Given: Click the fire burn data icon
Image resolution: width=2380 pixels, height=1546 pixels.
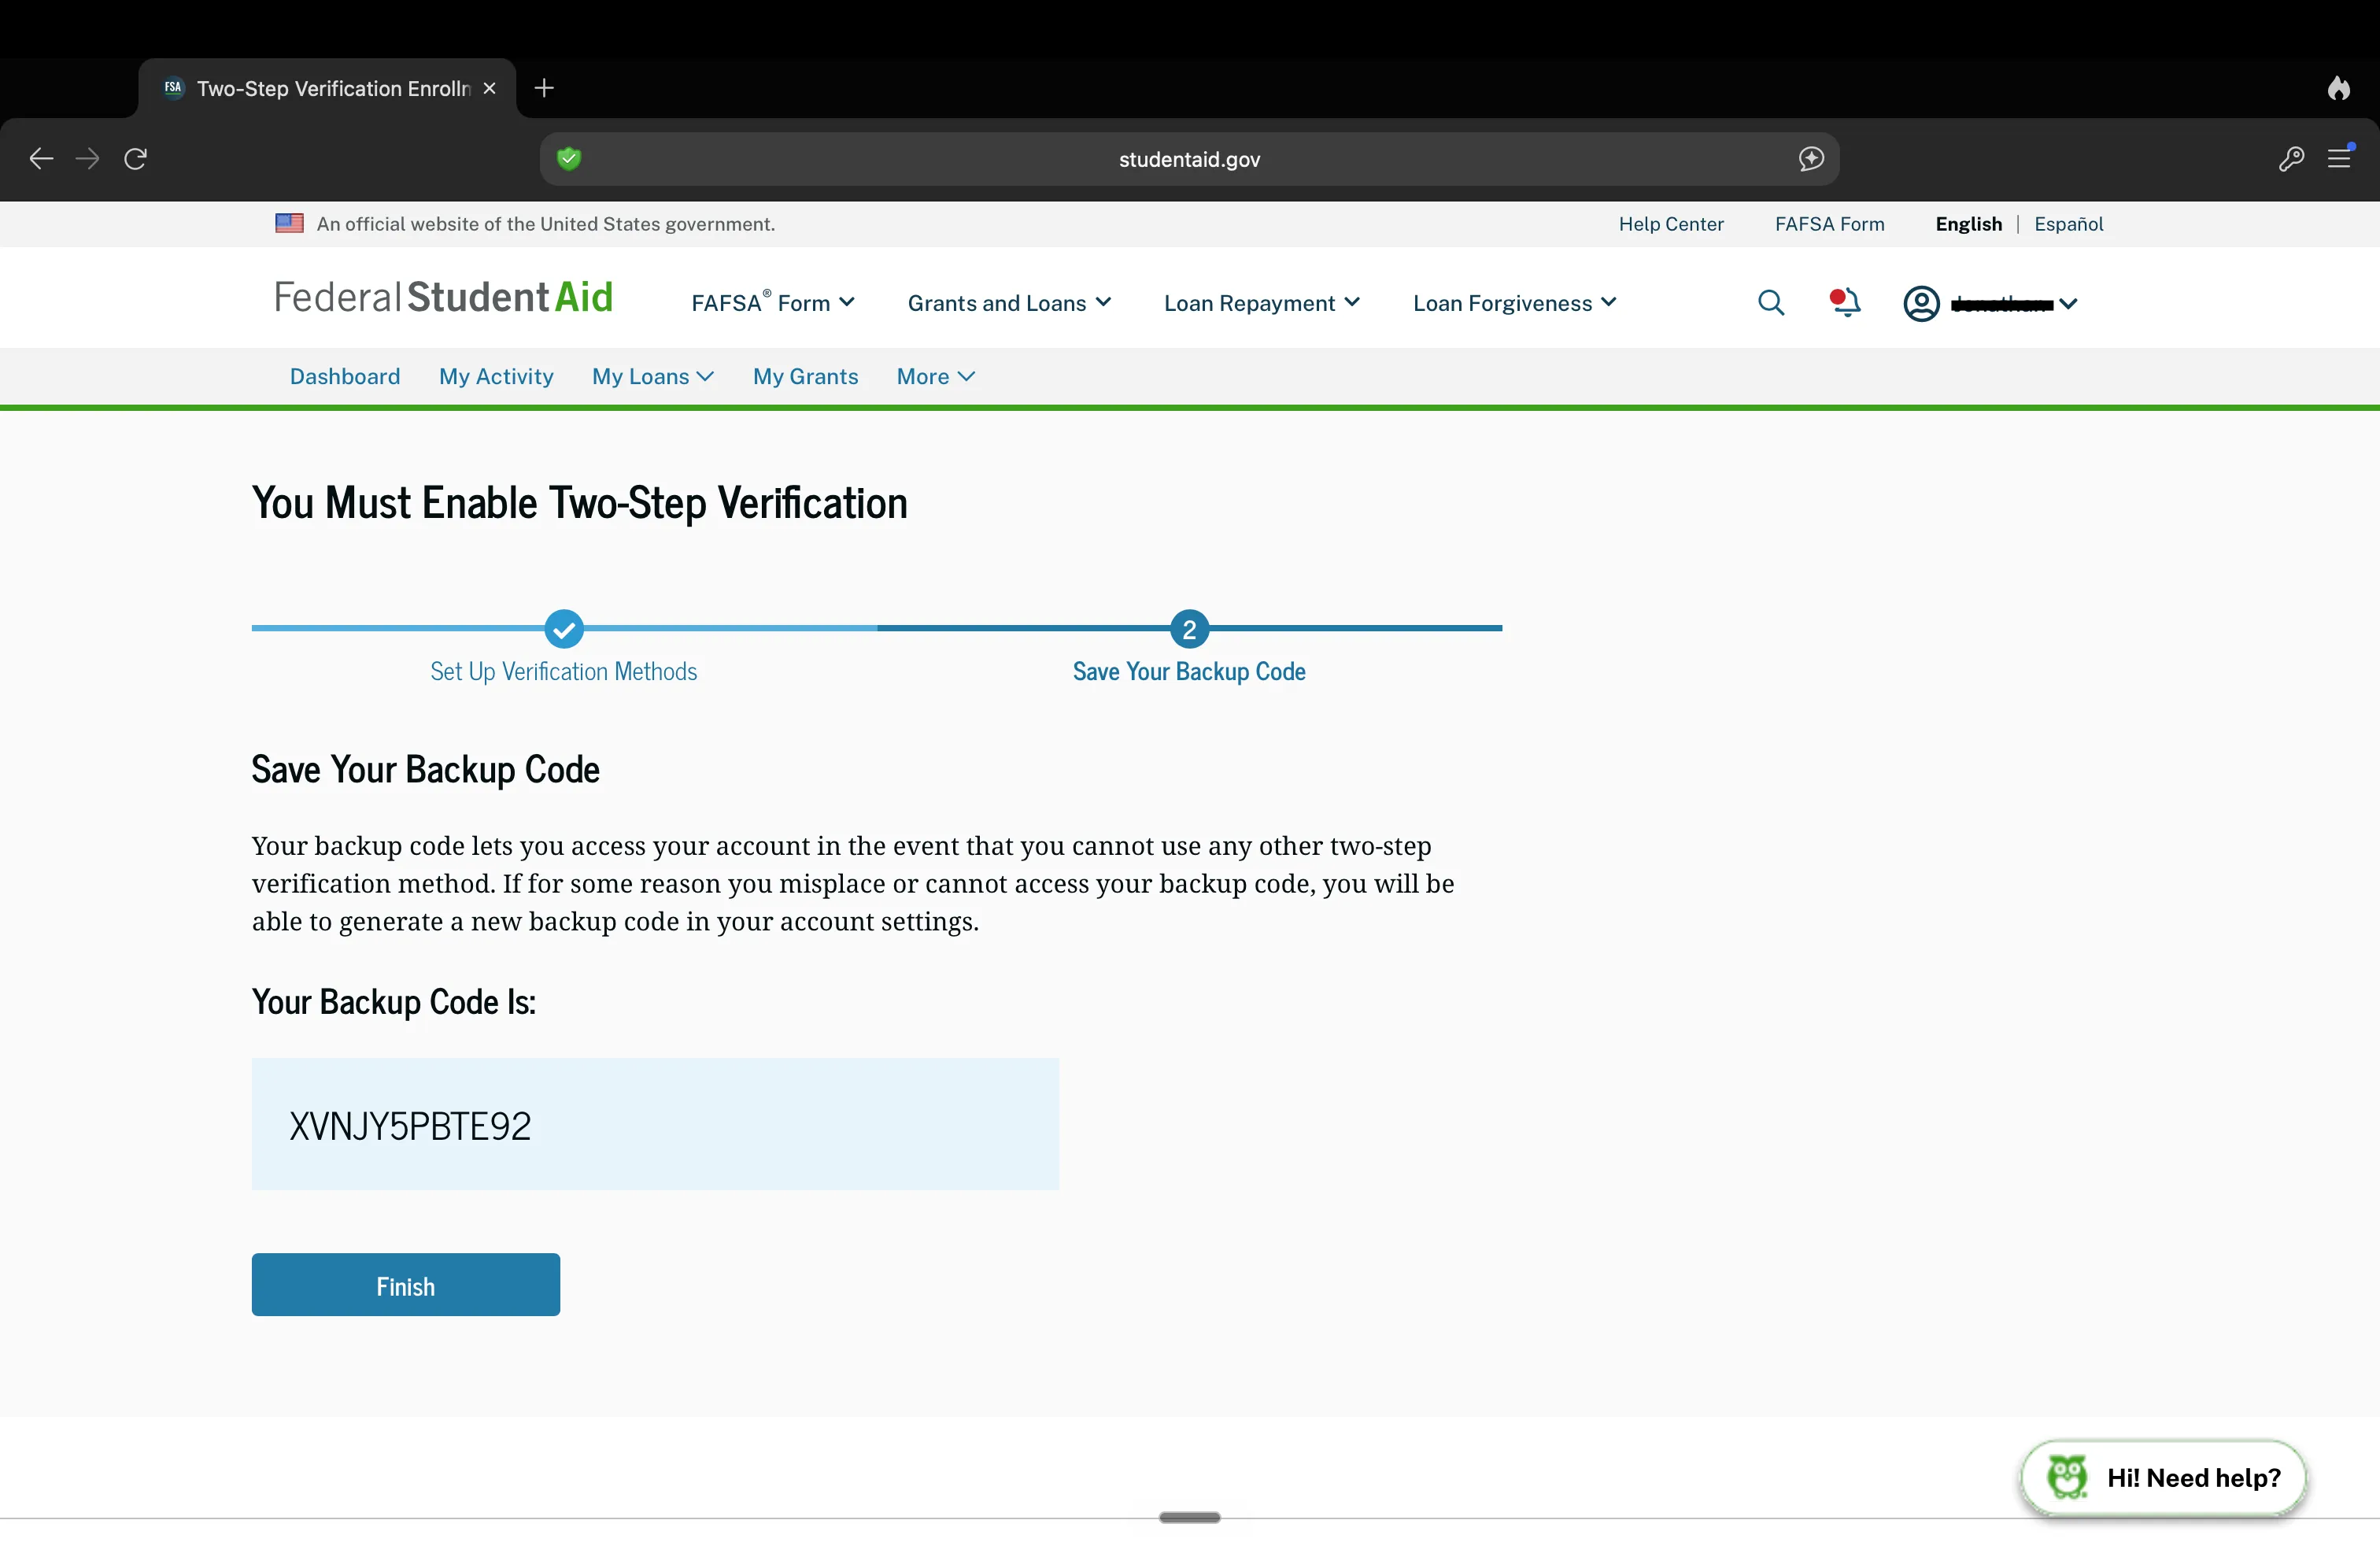Looking at the screenshot, I should point(2338,88).
